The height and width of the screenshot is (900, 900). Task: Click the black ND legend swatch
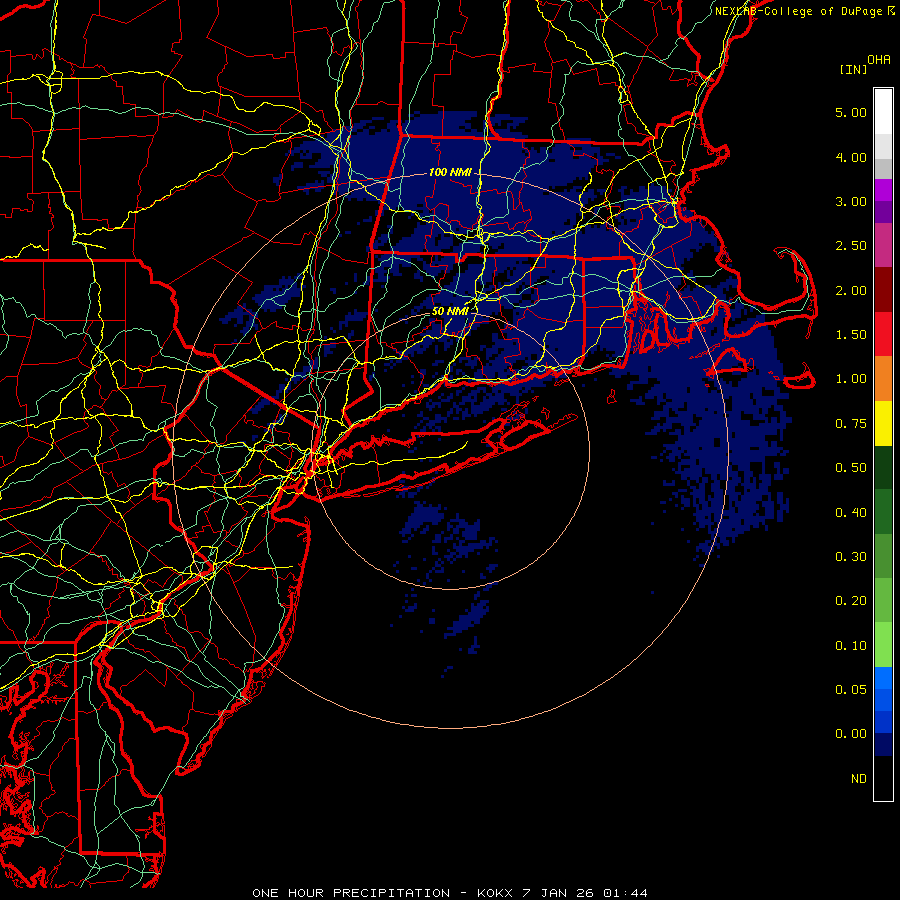pos(883,778)
